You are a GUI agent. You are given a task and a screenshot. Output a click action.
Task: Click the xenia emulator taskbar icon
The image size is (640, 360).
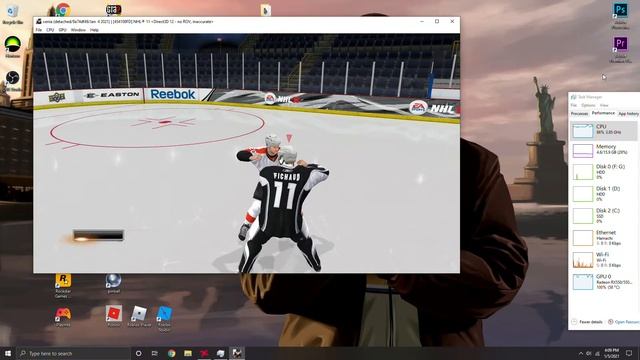pos(237,353)
